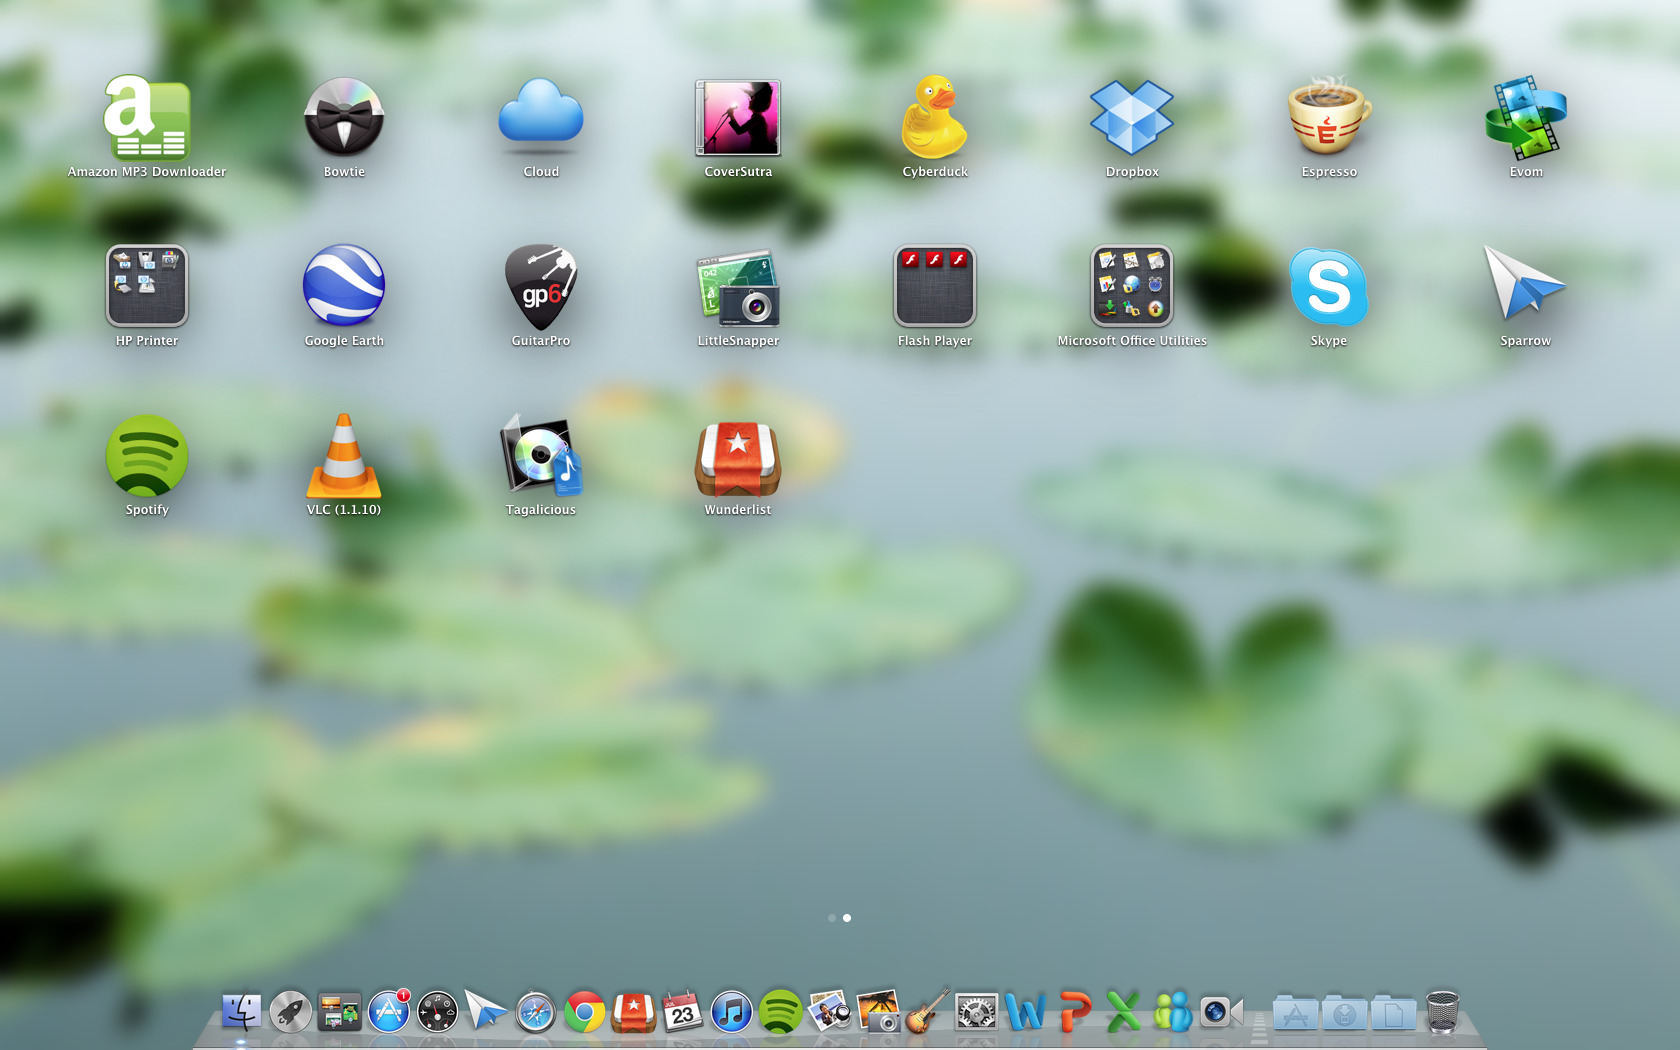Launch Microsoft Excel from the Dock
Image resolution: width=1680 pixels, height=1050 pixels.
pos(1123,1012)
